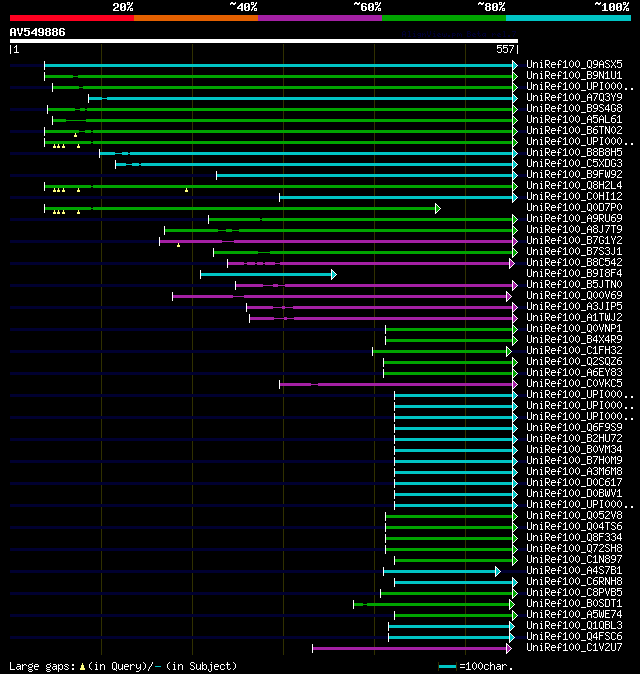
Task: Select the UniRef100_D0C617 label
Action: tap(574, 483)
